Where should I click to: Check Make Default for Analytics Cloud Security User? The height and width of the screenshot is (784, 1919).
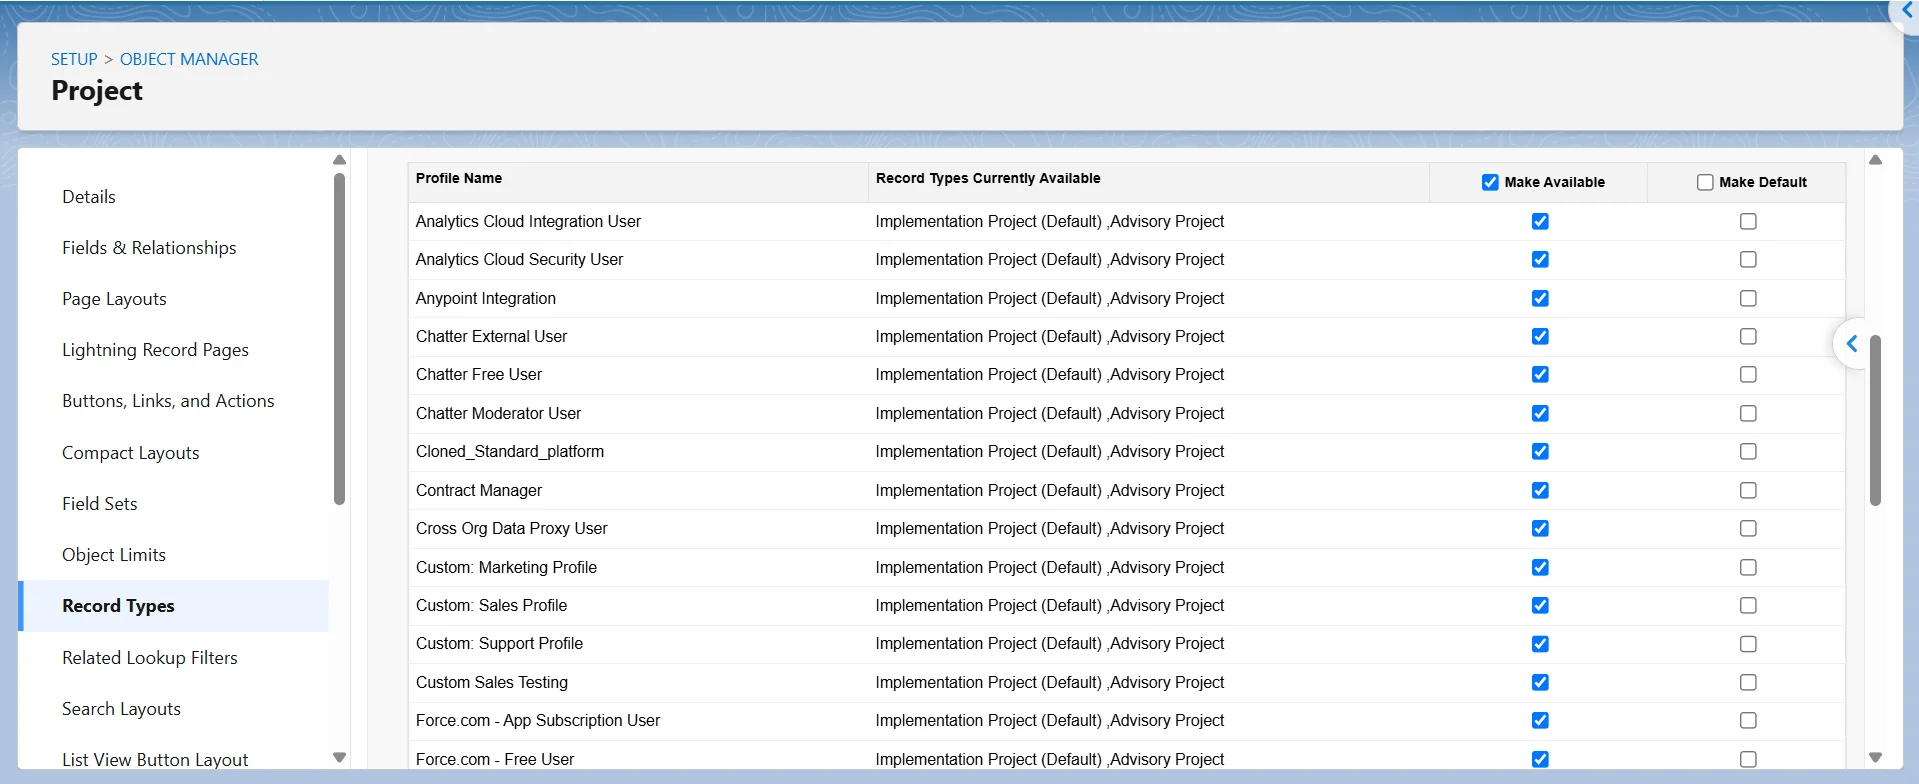1748,259
